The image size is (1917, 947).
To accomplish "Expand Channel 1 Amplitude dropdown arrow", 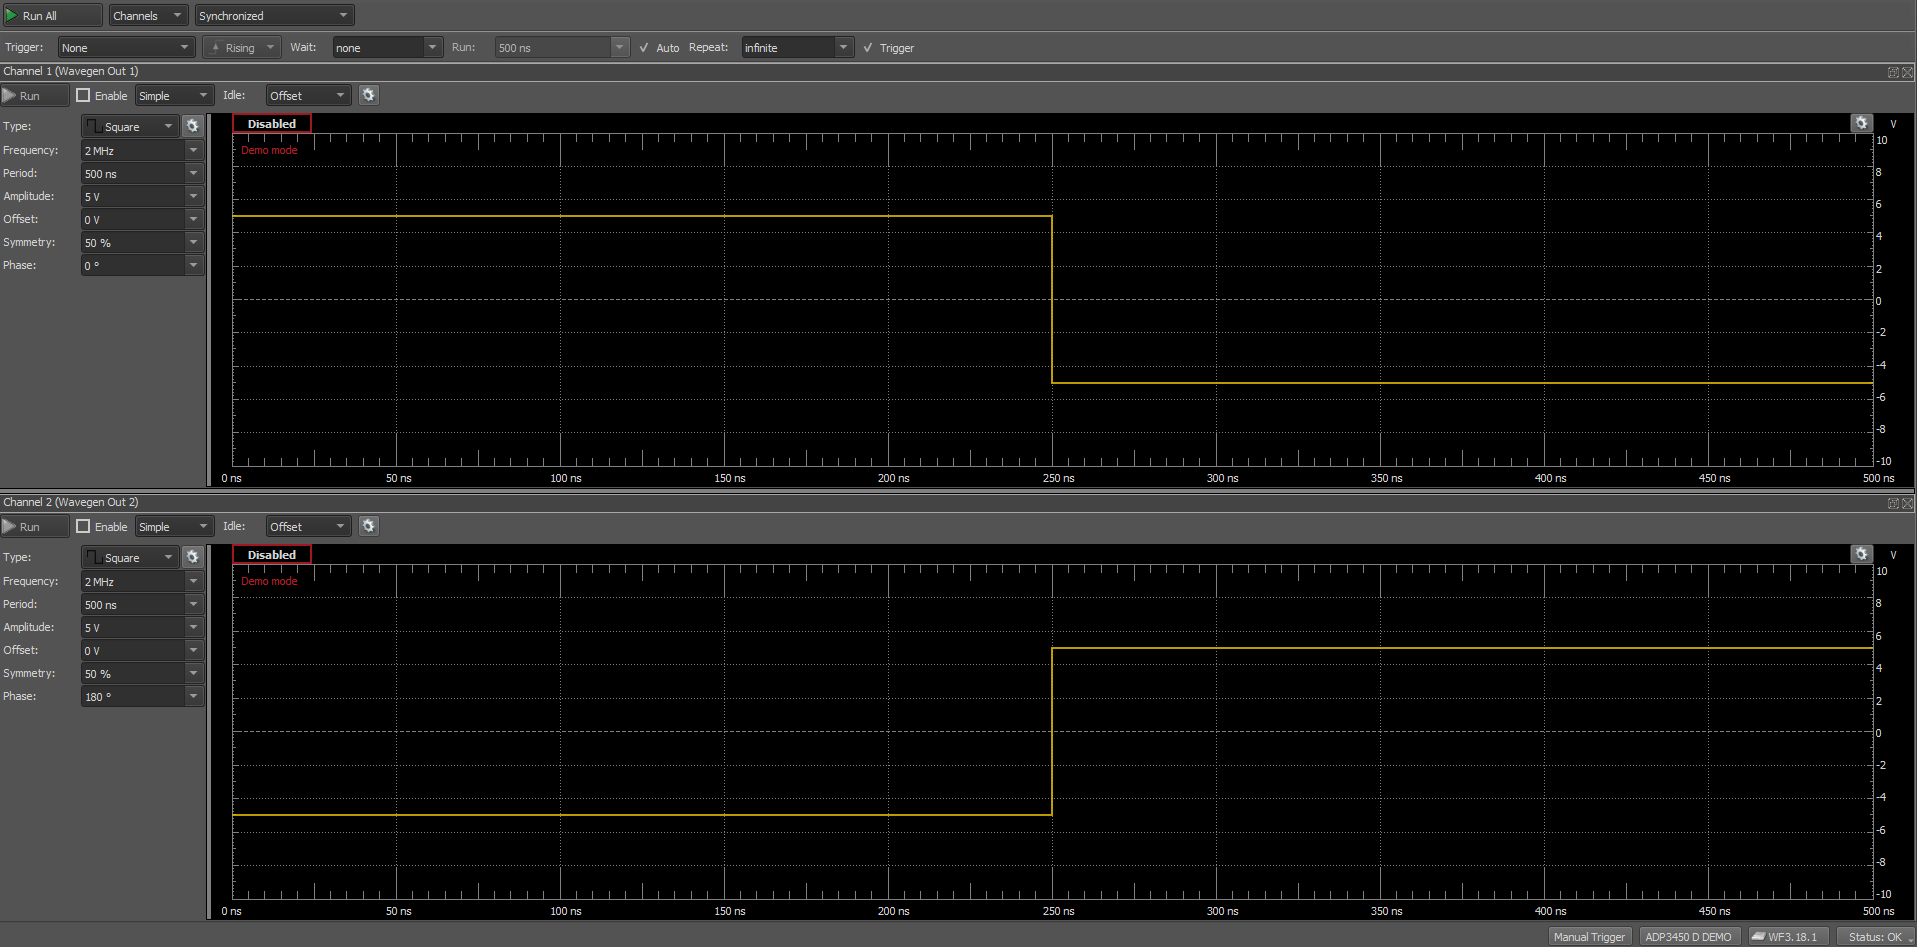I will pos(194,196).
